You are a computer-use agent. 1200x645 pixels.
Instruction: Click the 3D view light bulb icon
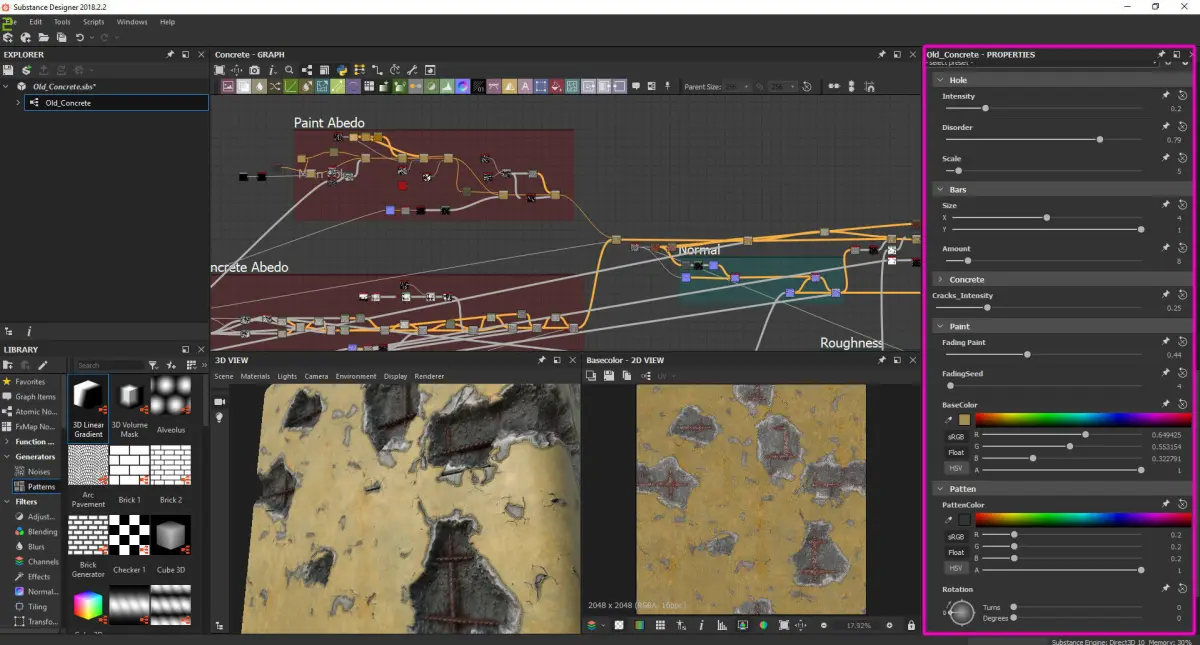click(220, 418)
